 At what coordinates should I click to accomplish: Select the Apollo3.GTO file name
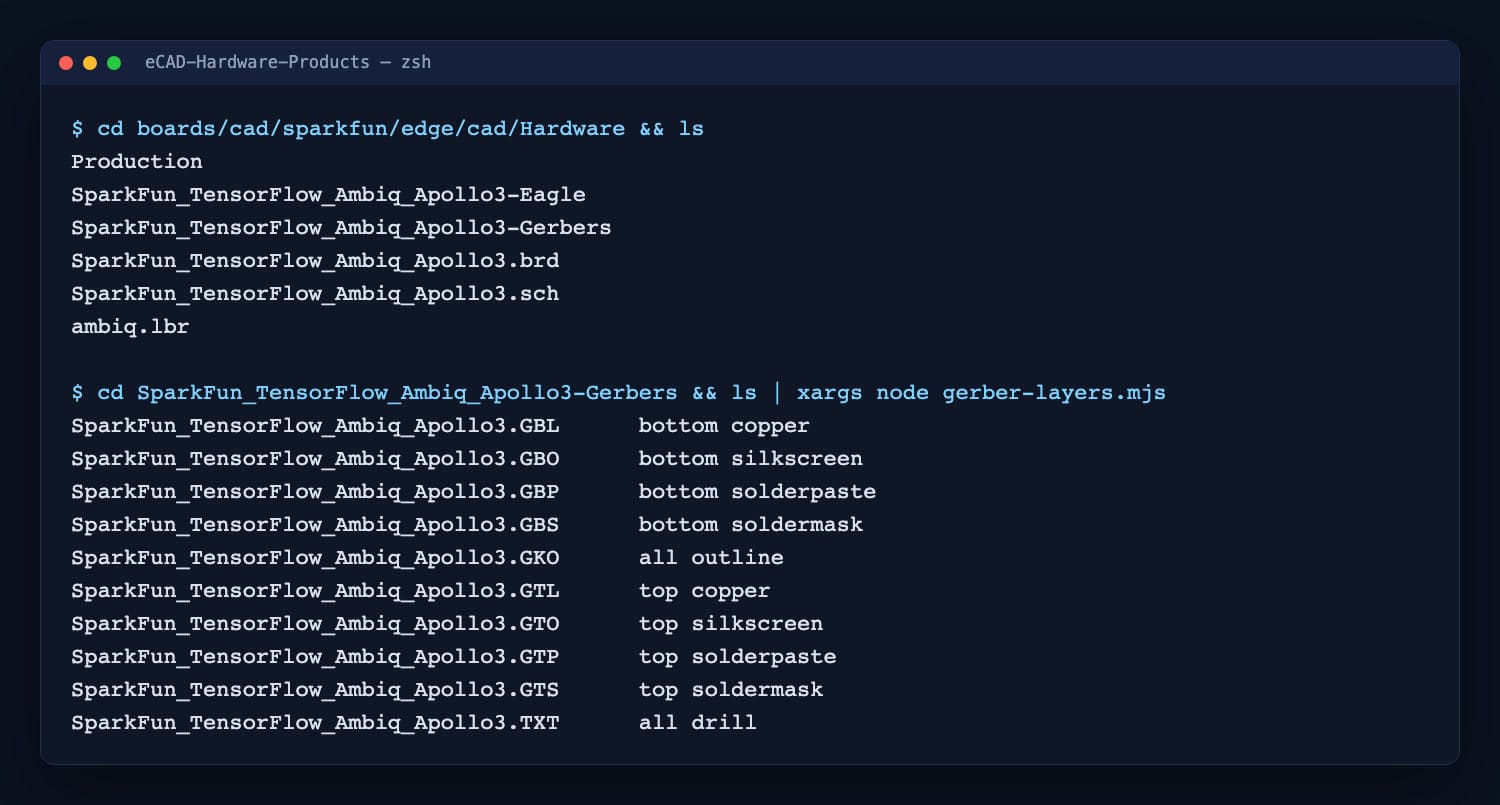tap(315, 624)
